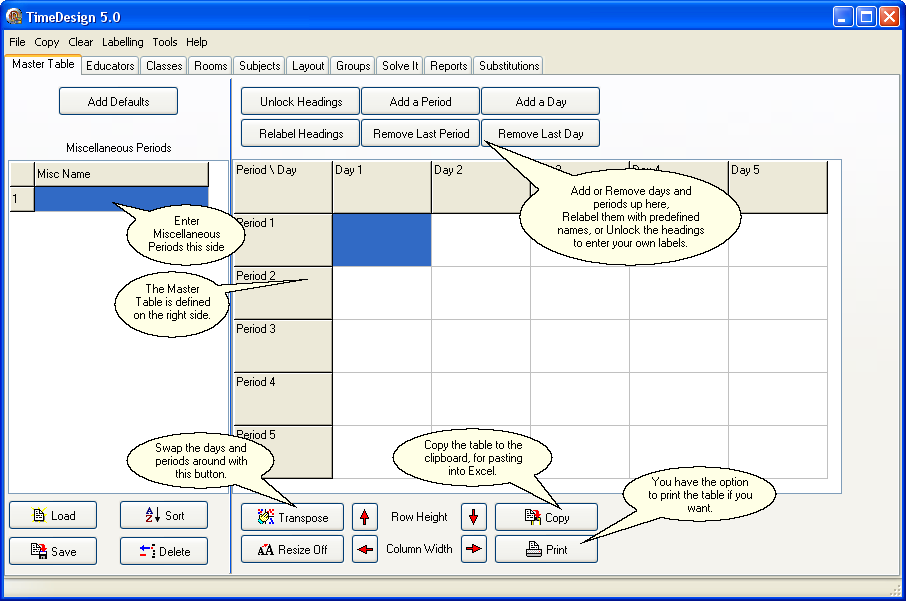
Task: Switch to the Solve It tab
Action: click(x=400, y=65)
